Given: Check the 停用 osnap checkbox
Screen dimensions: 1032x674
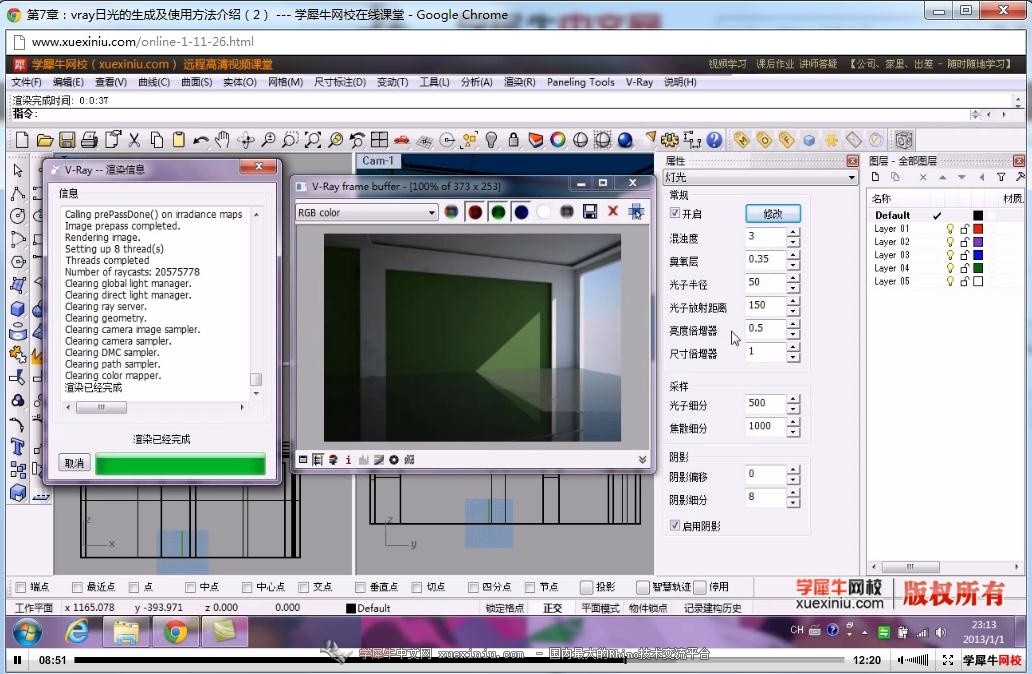Looking at the screenshot, I should pyautogui.click(x=700, y=586).
